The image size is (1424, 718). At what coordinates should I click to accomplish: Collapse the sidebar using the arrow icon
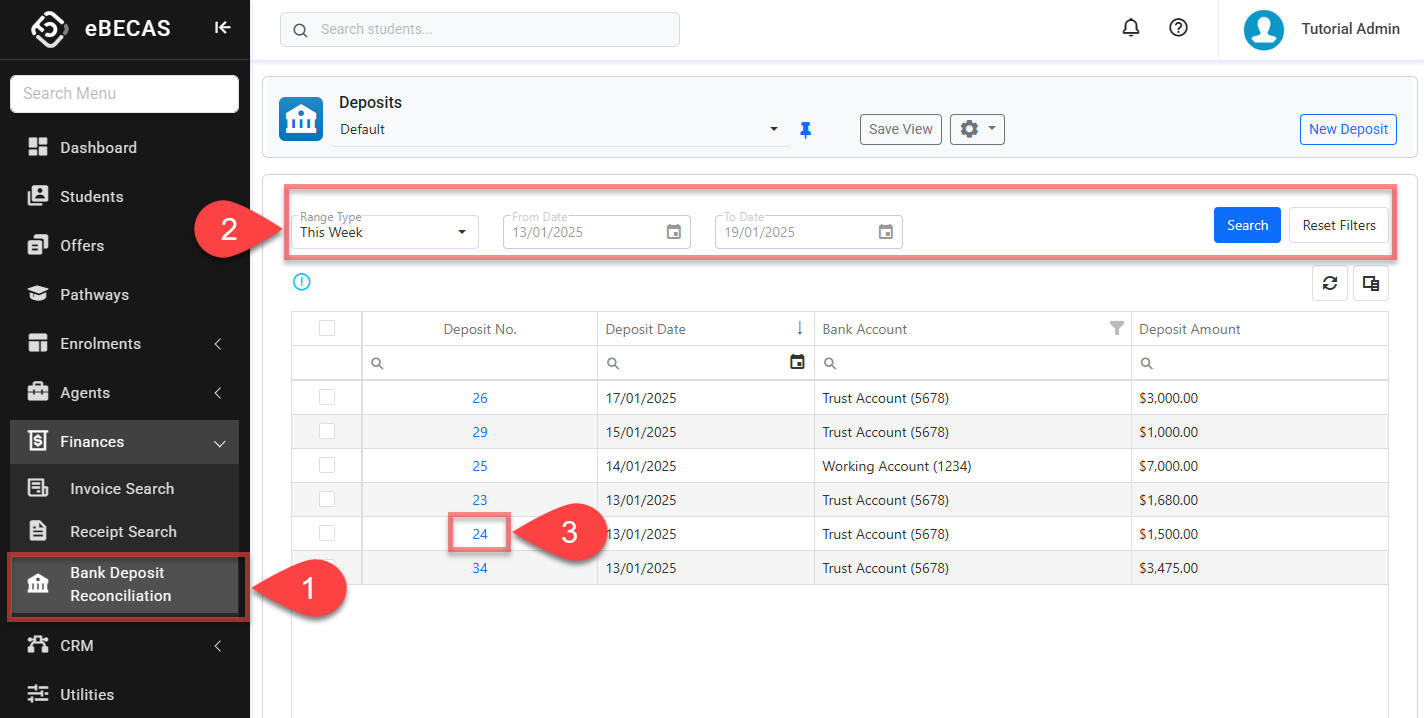[222, 28]
